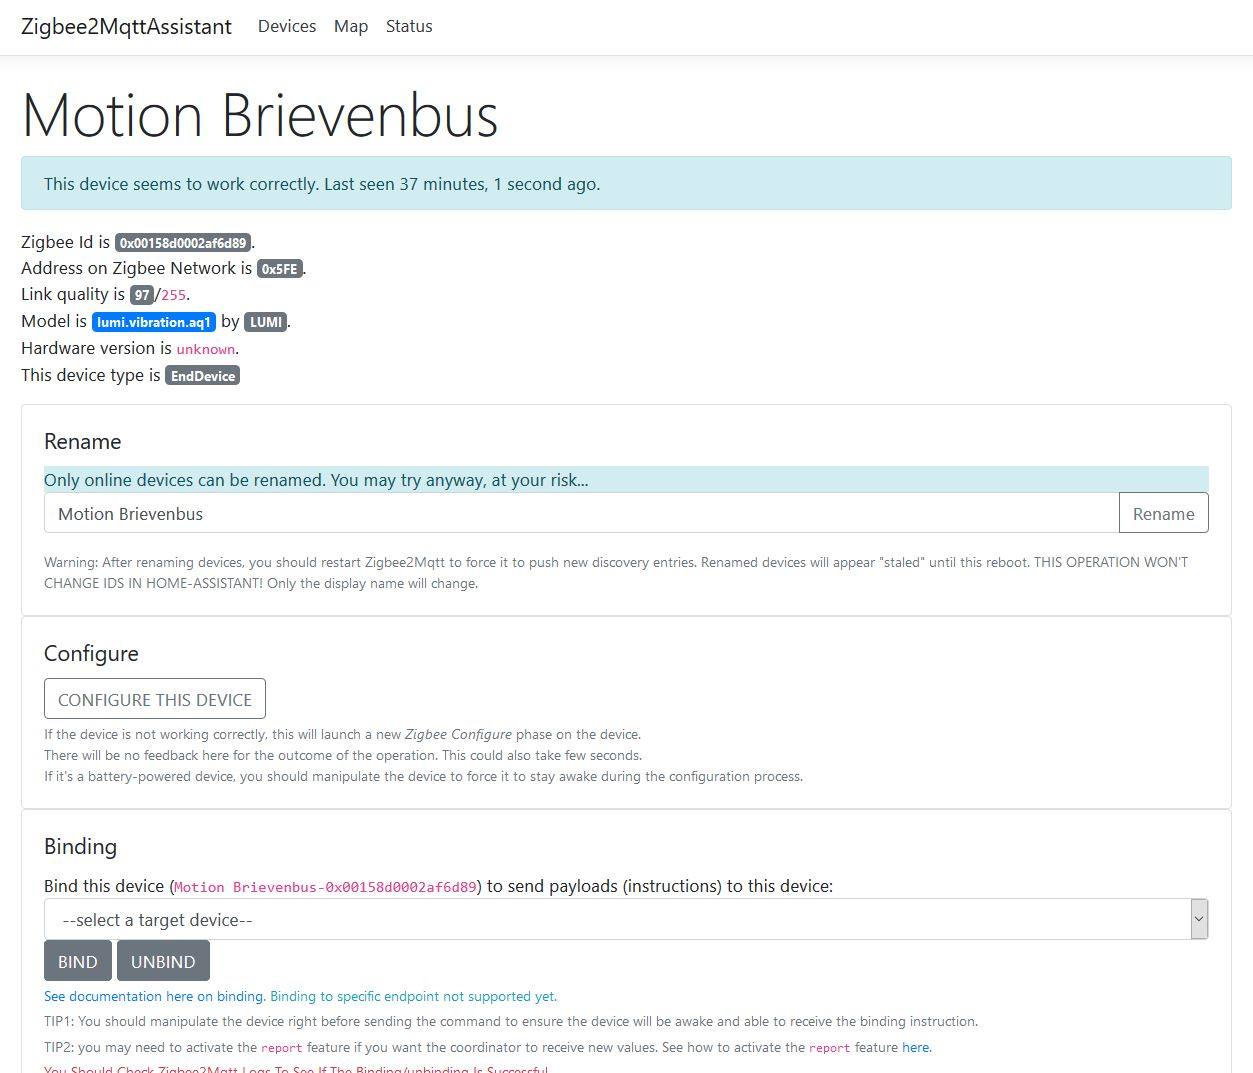
Task: Click the Motion Brievenbus page heading
Action: coord(260,115)
